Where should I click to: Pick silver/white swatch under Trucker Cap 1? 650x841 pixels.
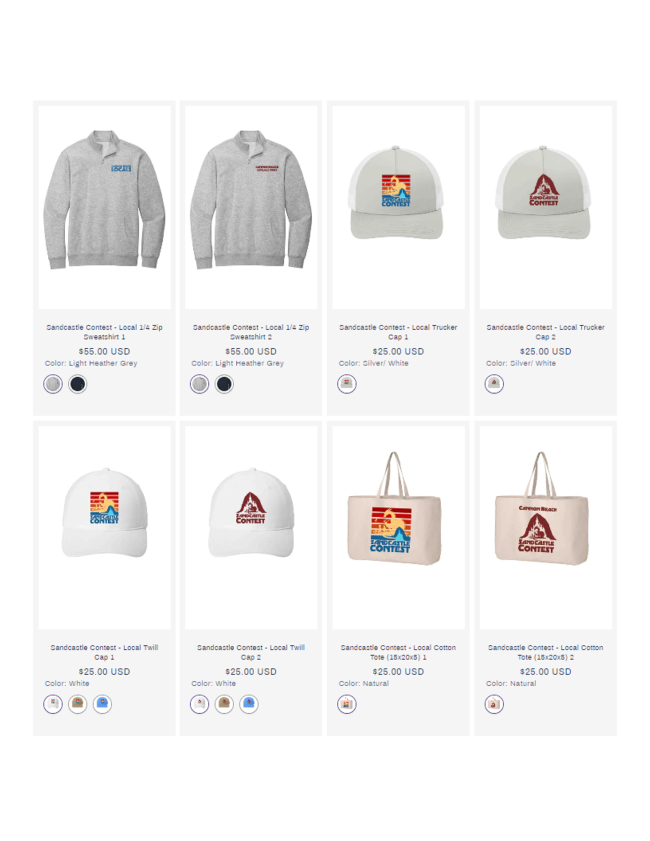[347, 383]
